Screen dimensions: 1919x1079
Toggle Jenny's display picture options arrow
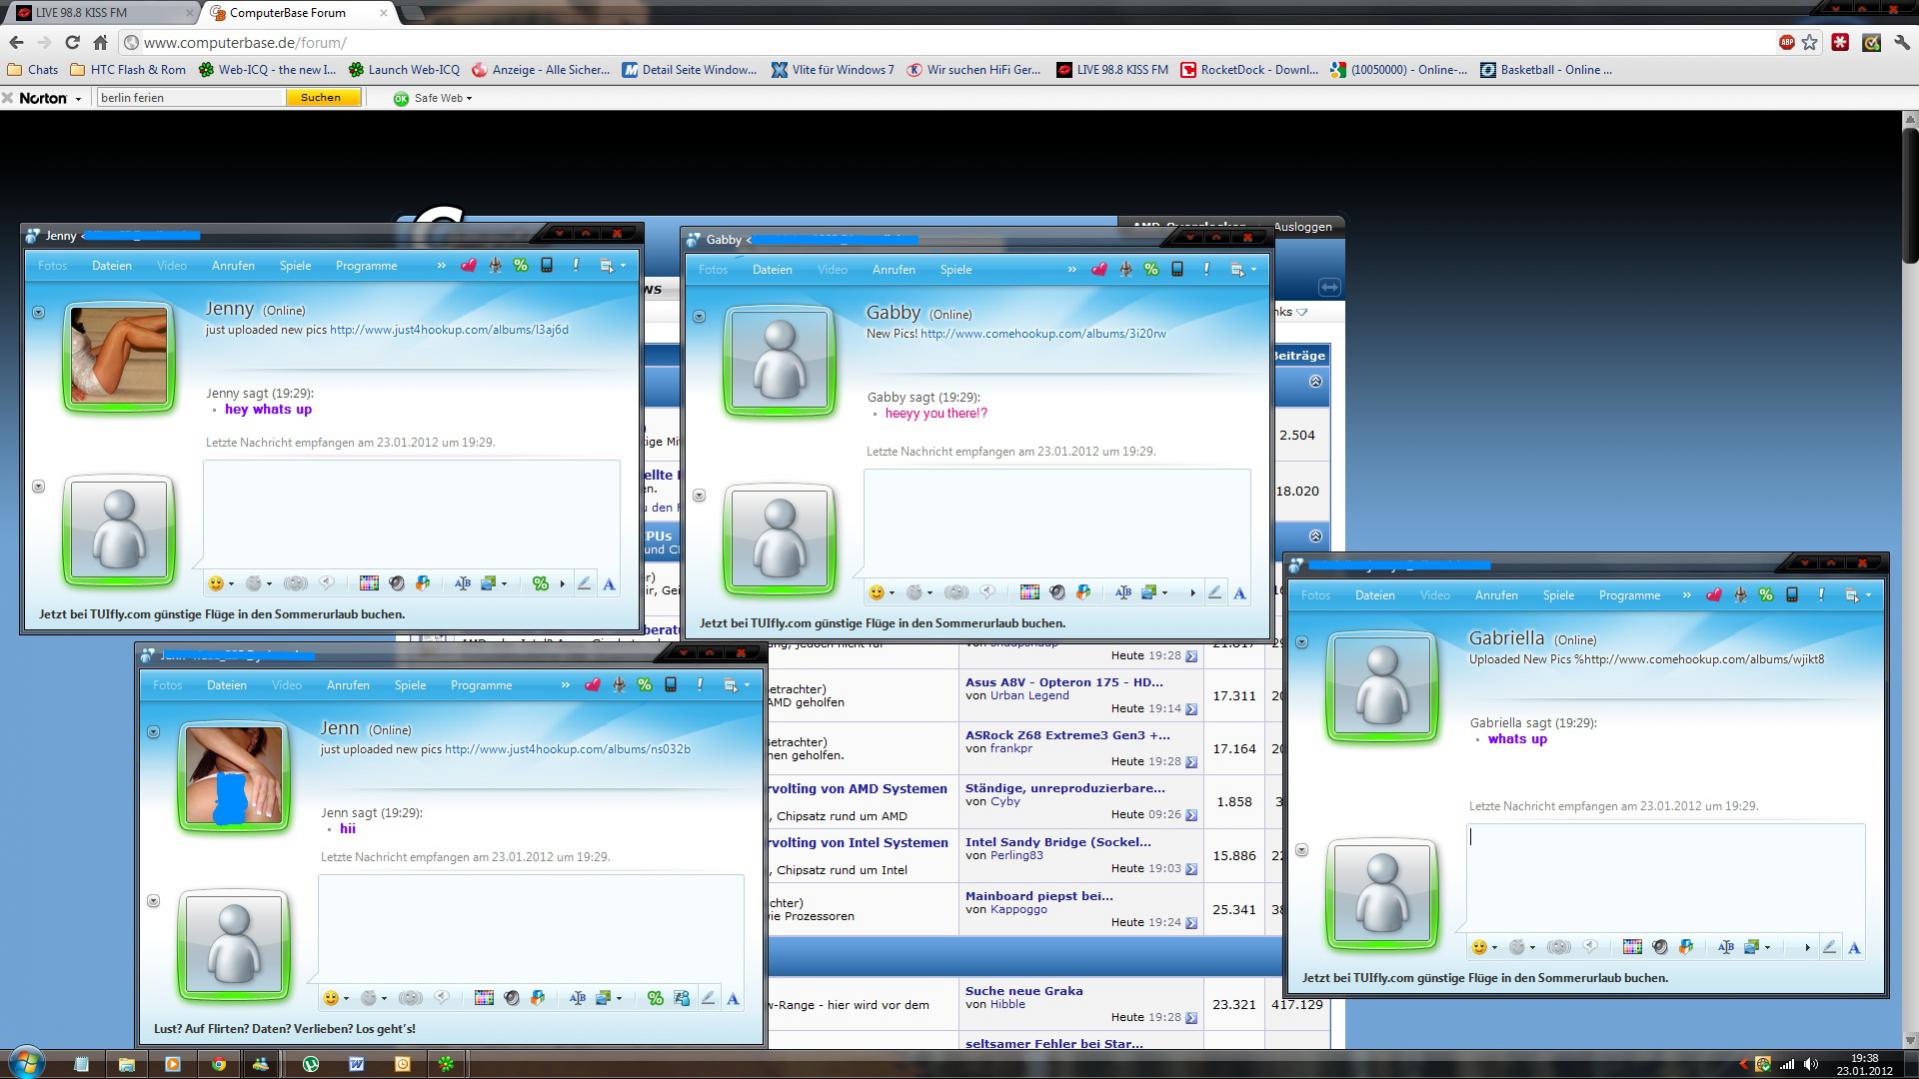(x=39, y=312)
